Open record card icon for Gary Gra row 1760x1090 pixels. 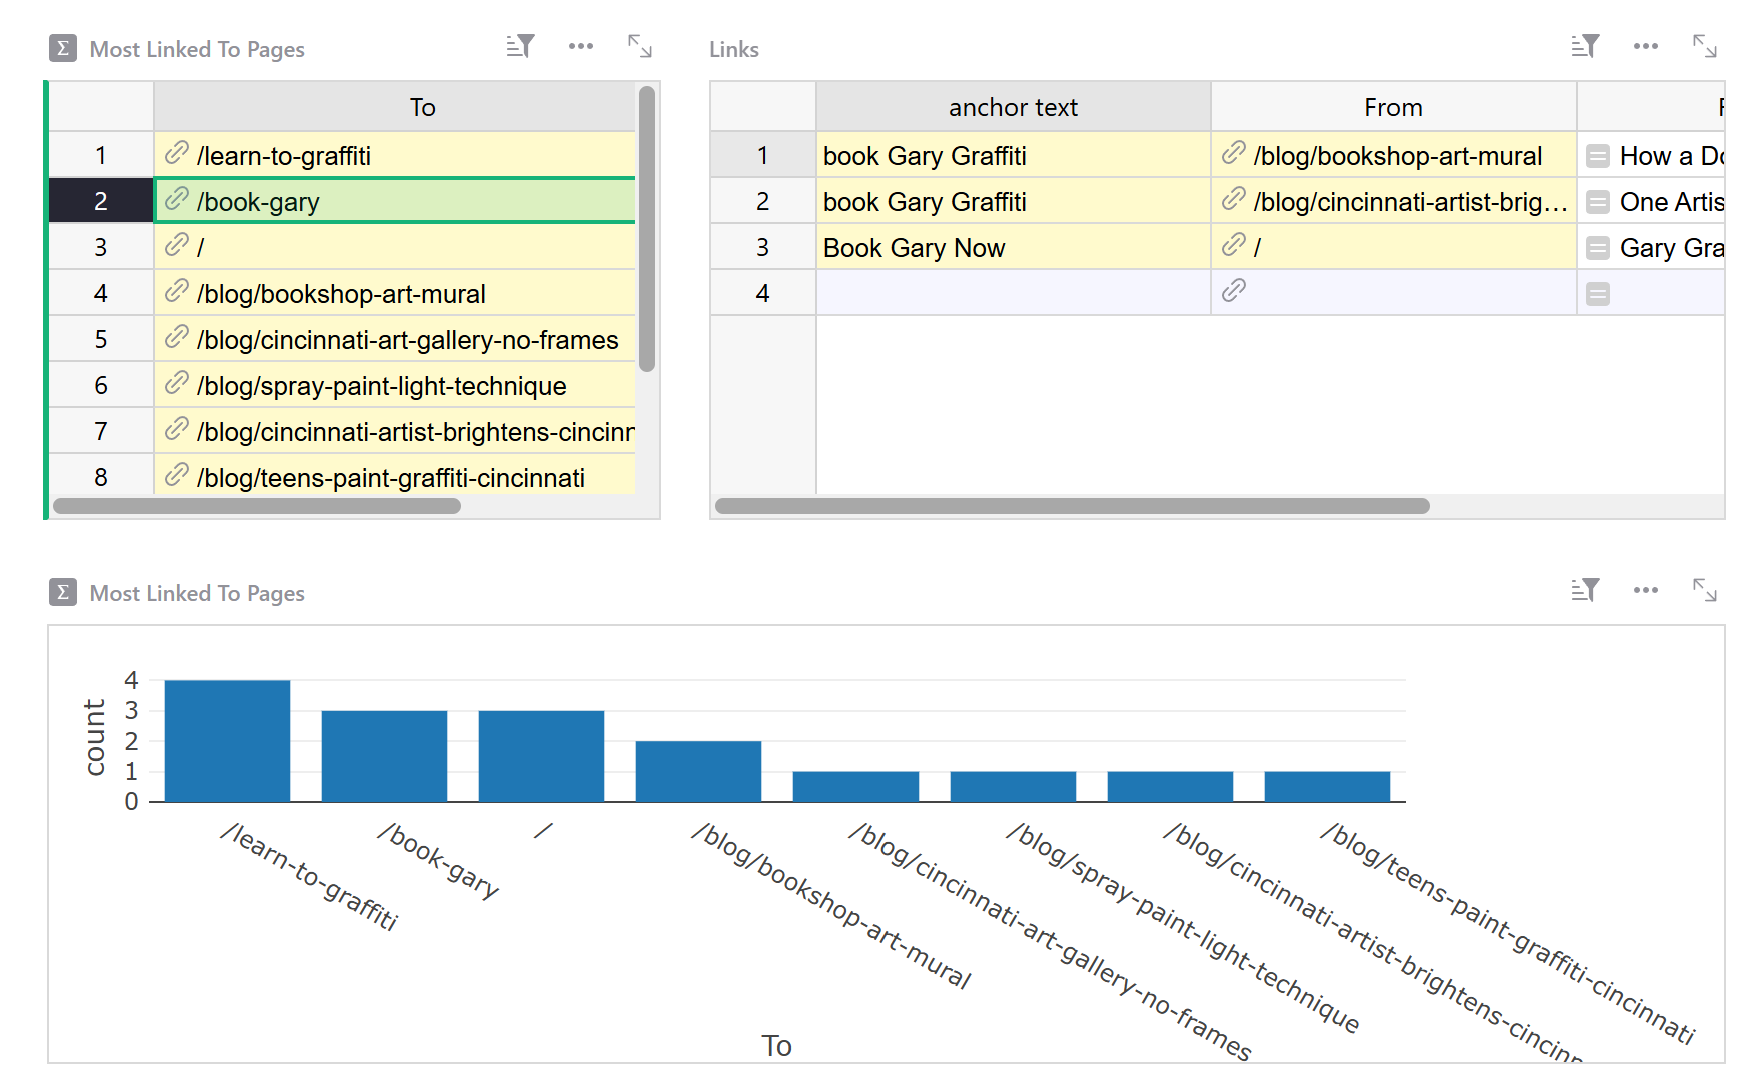pos(1598,248)
